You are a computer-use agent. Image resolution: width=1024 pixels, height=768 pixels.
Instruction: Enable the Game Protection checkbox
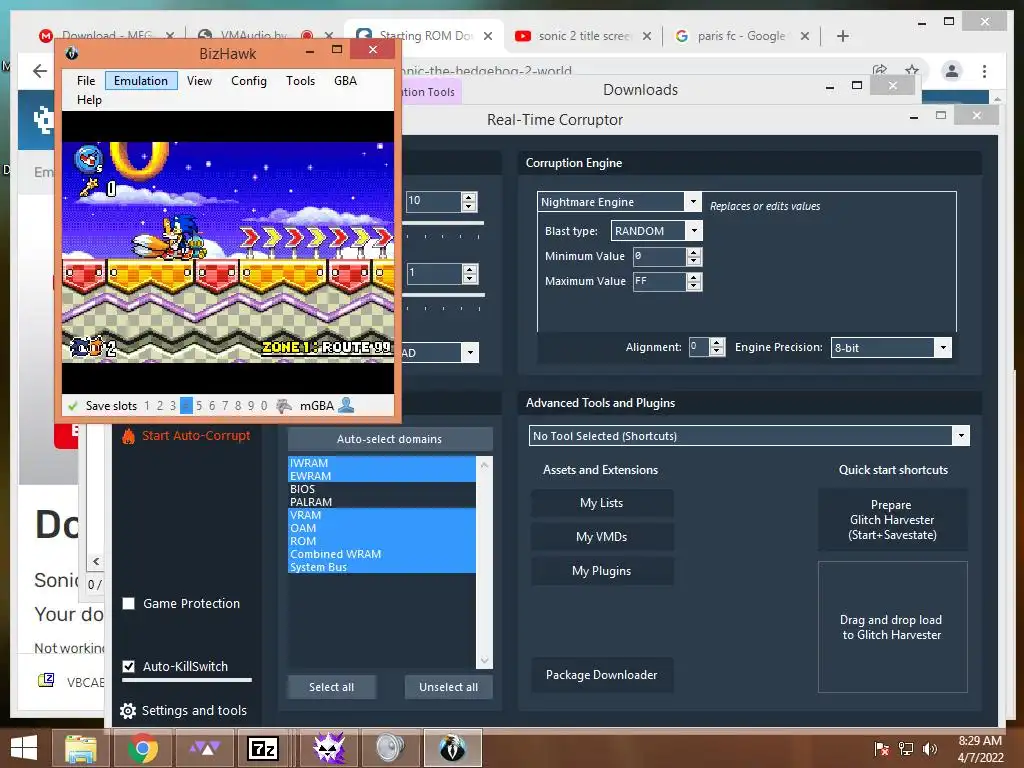[x=129, y=603]
